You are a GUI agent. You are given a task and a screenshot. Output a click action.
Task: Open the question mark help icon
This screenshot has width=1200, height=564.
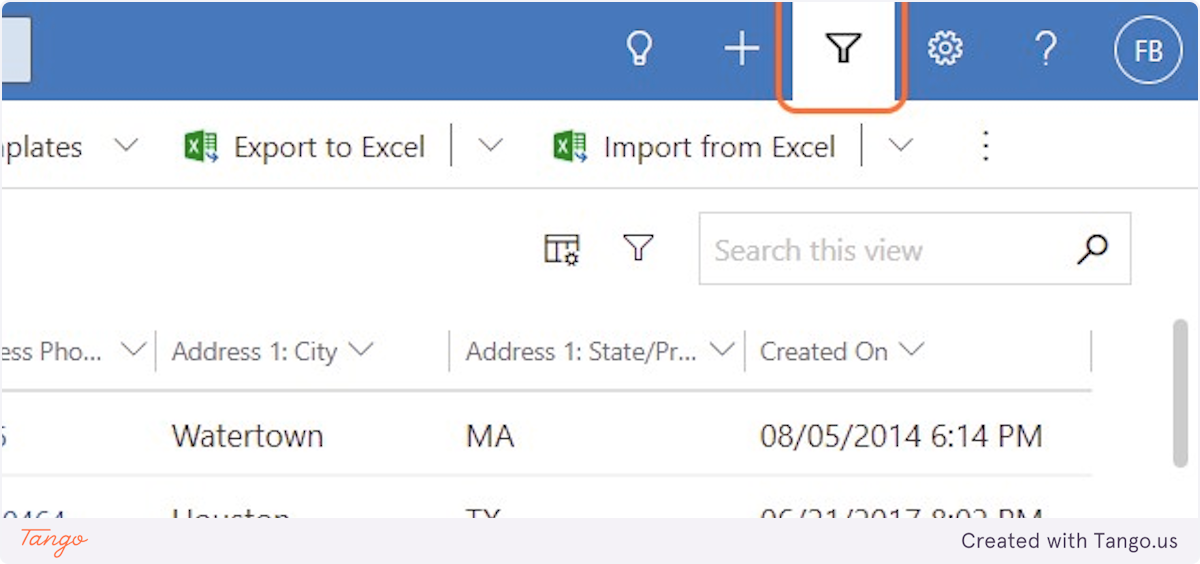point(1045,48)
